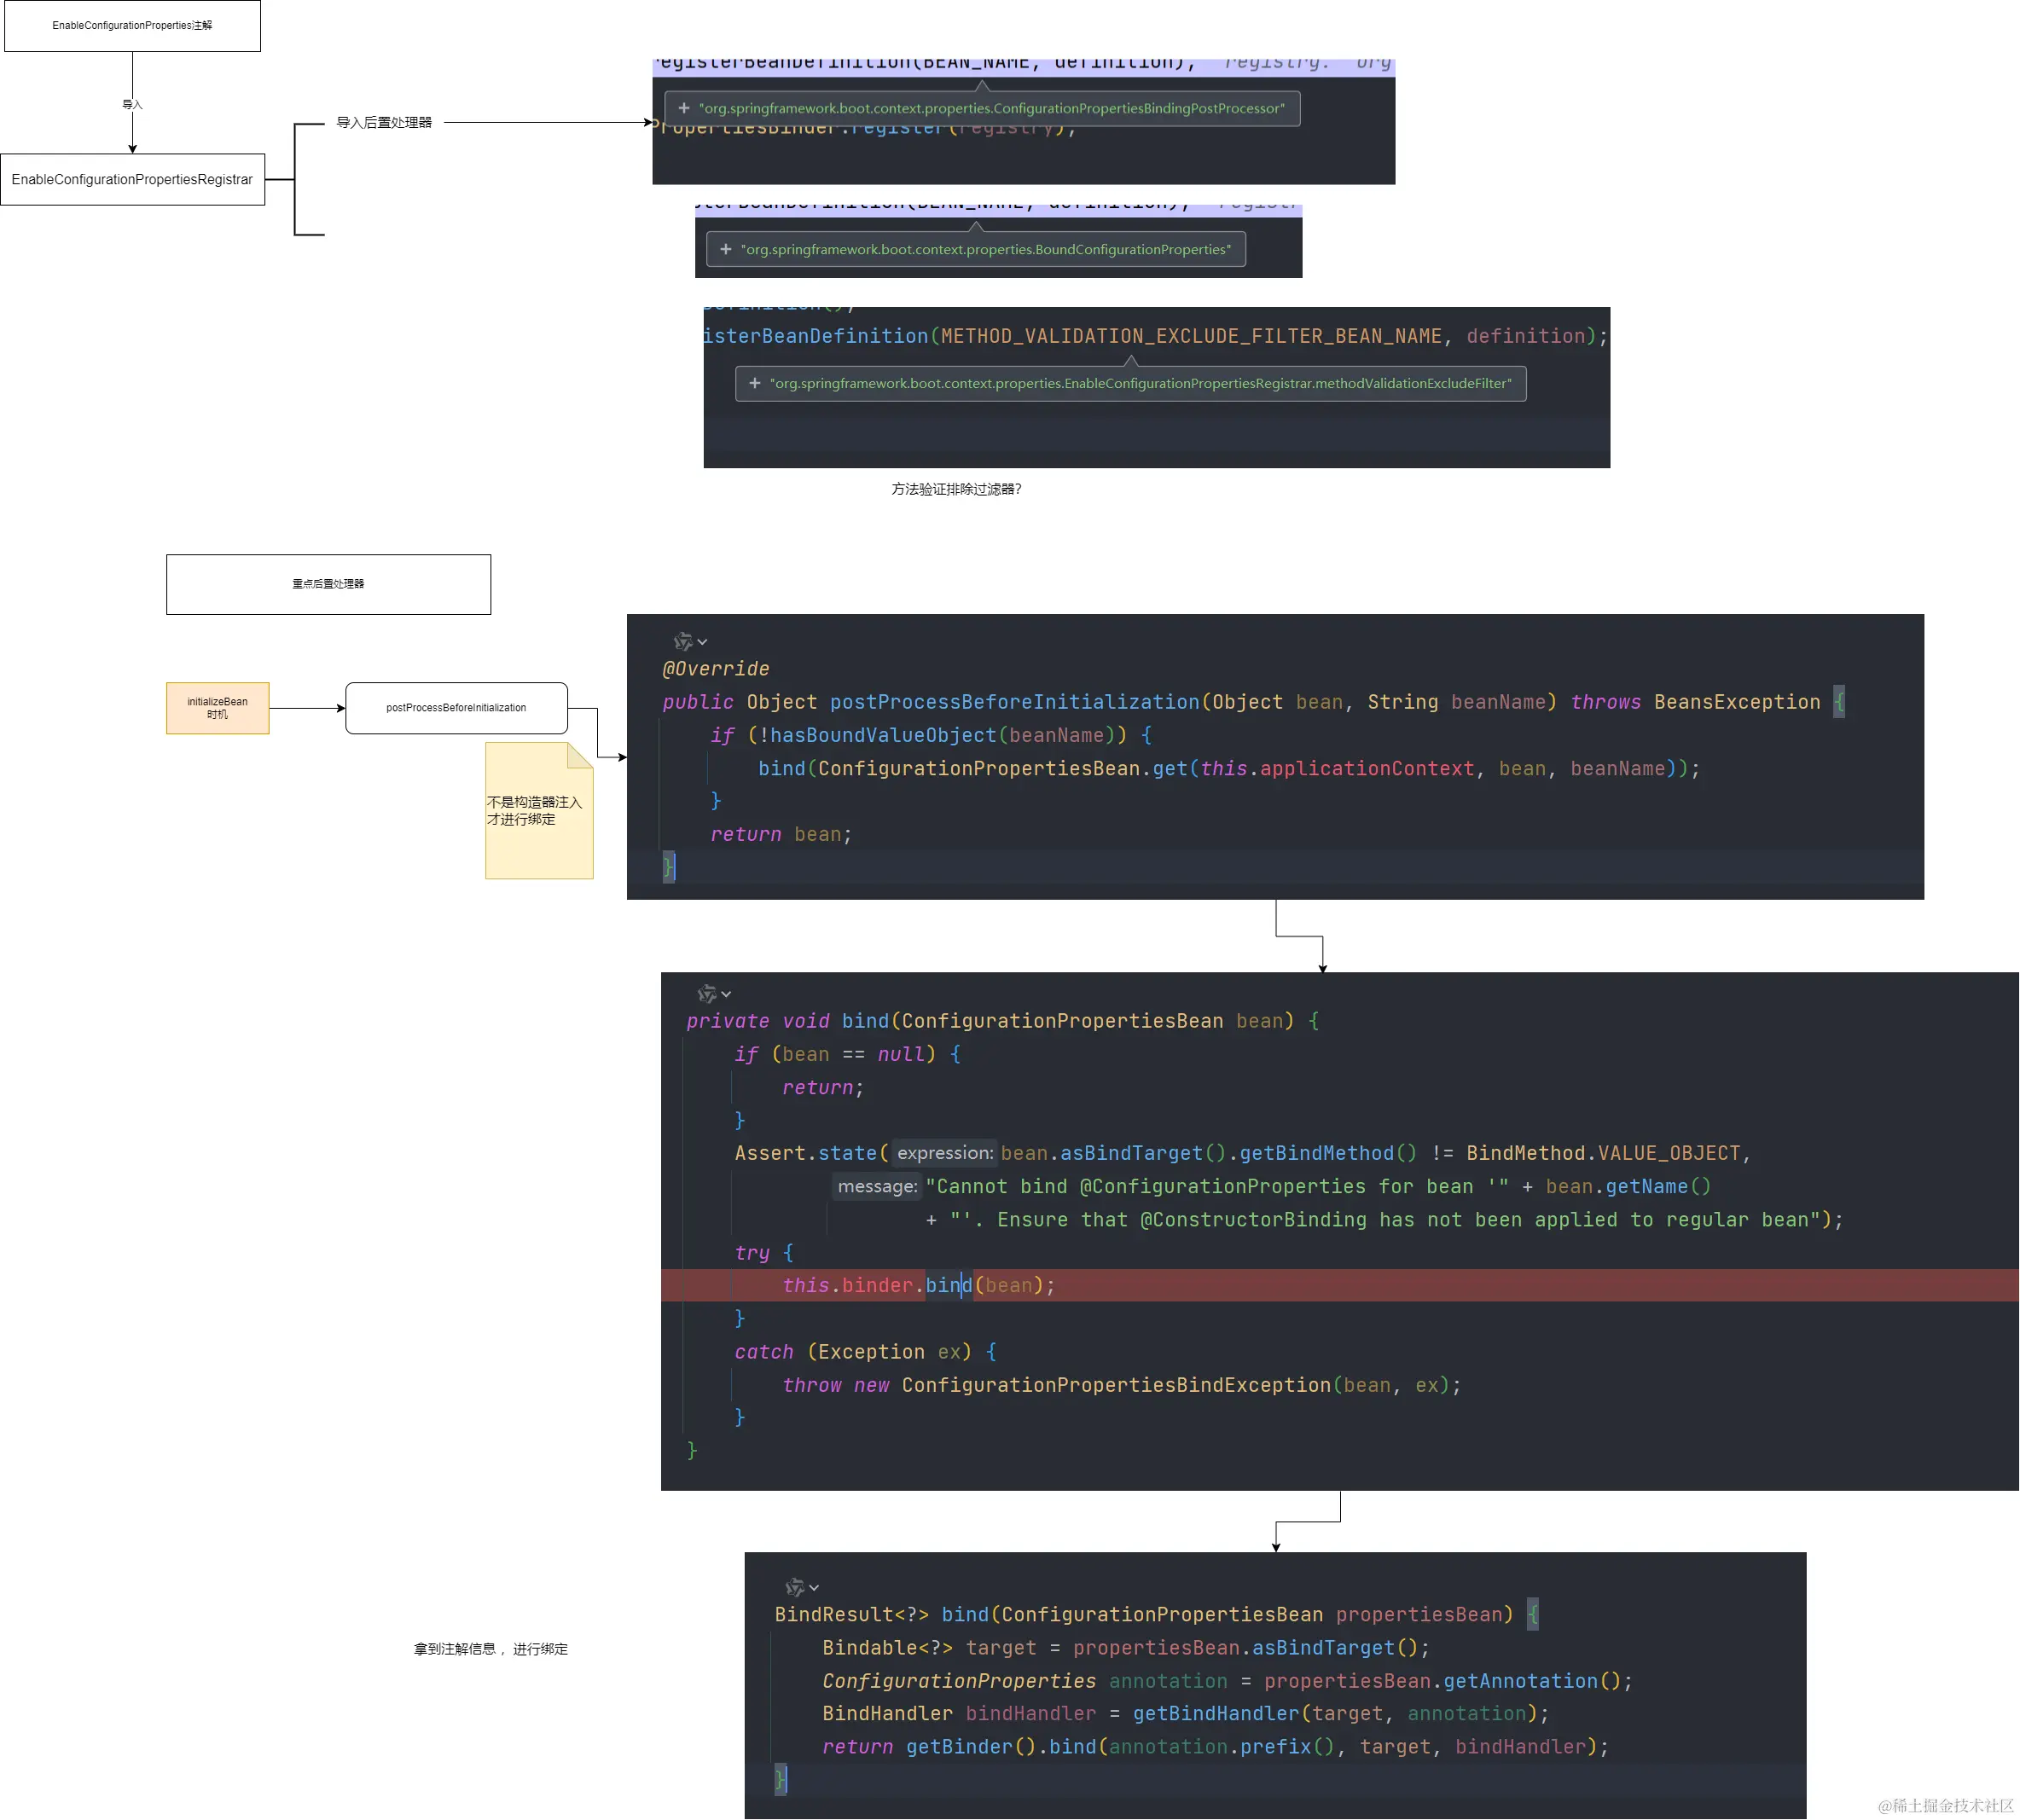
Task: Expand chevron above BindResult bind method
Action: point(815,1588)
